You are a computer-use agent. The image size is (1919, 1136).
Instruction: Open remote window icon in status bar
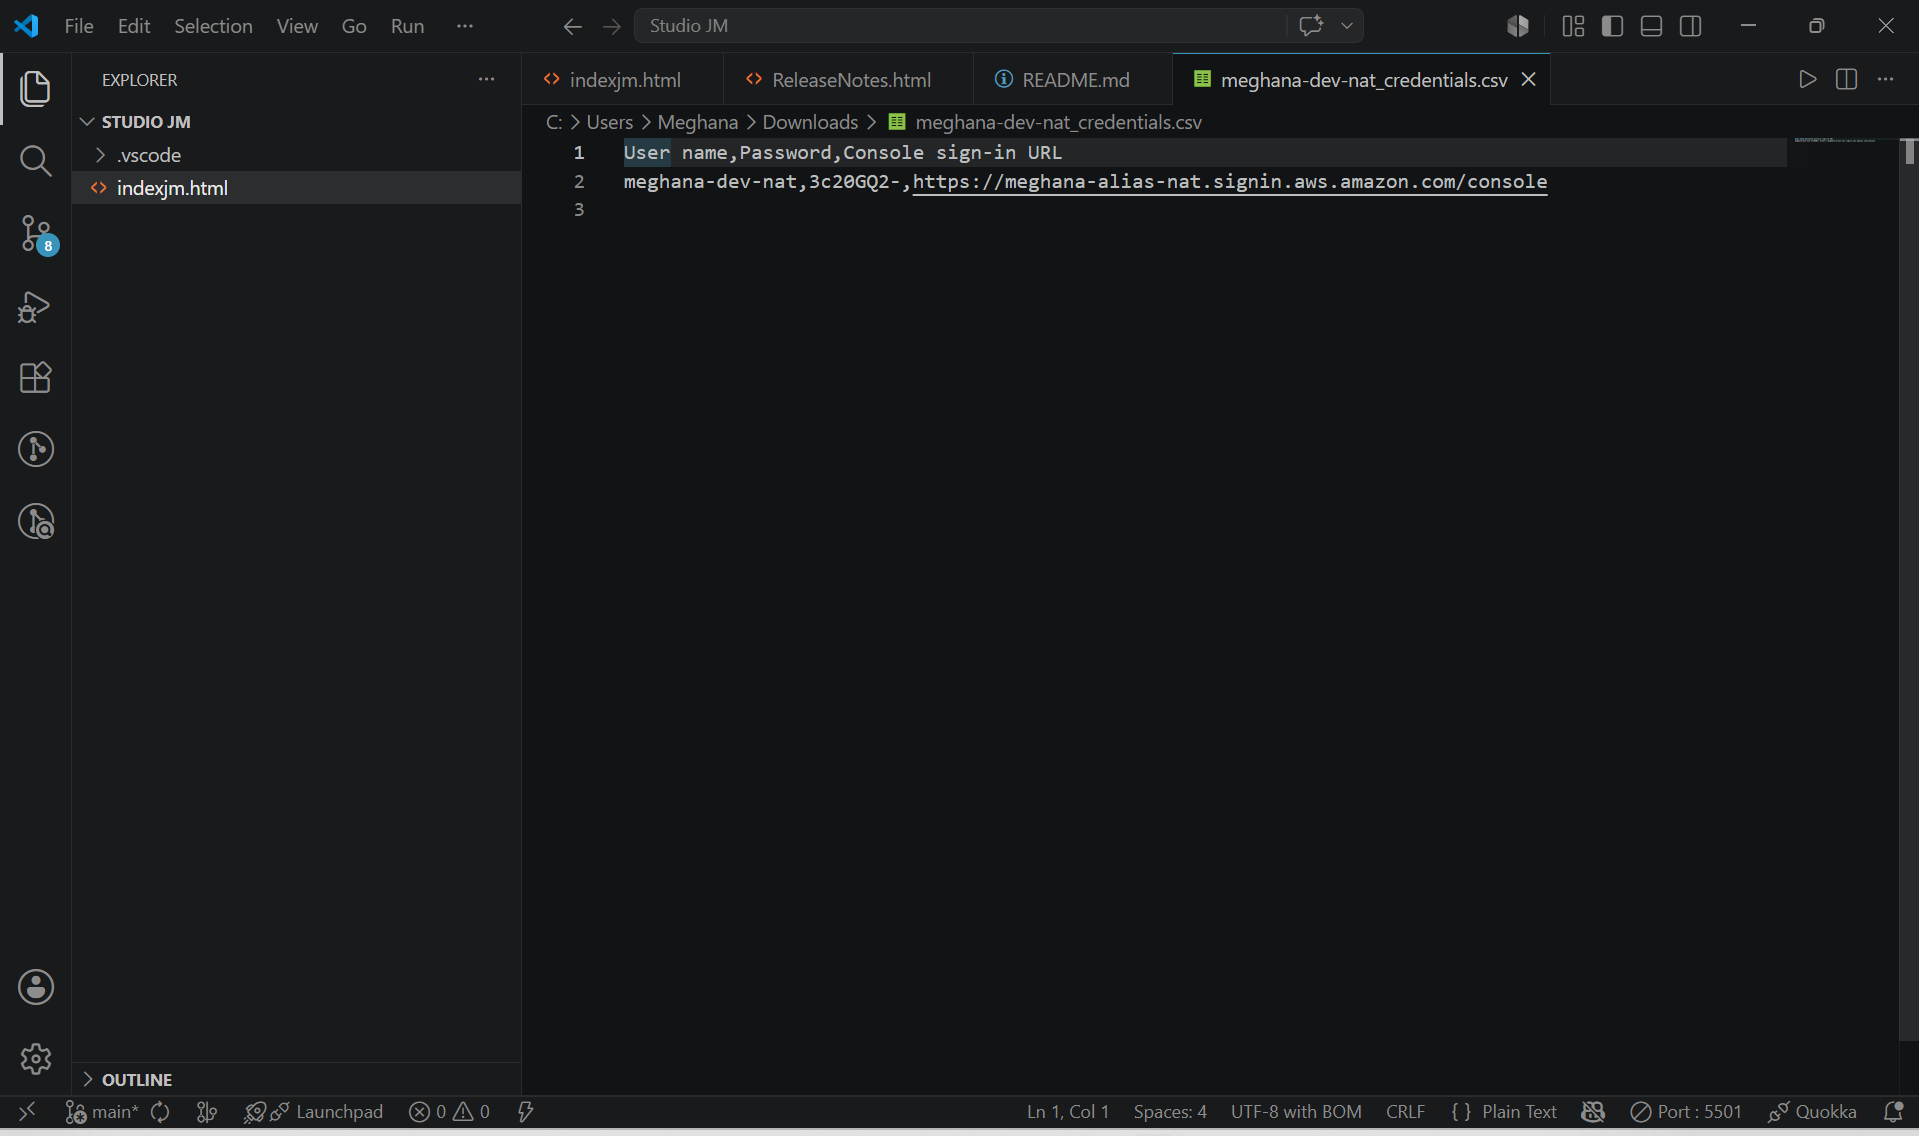27,1111
